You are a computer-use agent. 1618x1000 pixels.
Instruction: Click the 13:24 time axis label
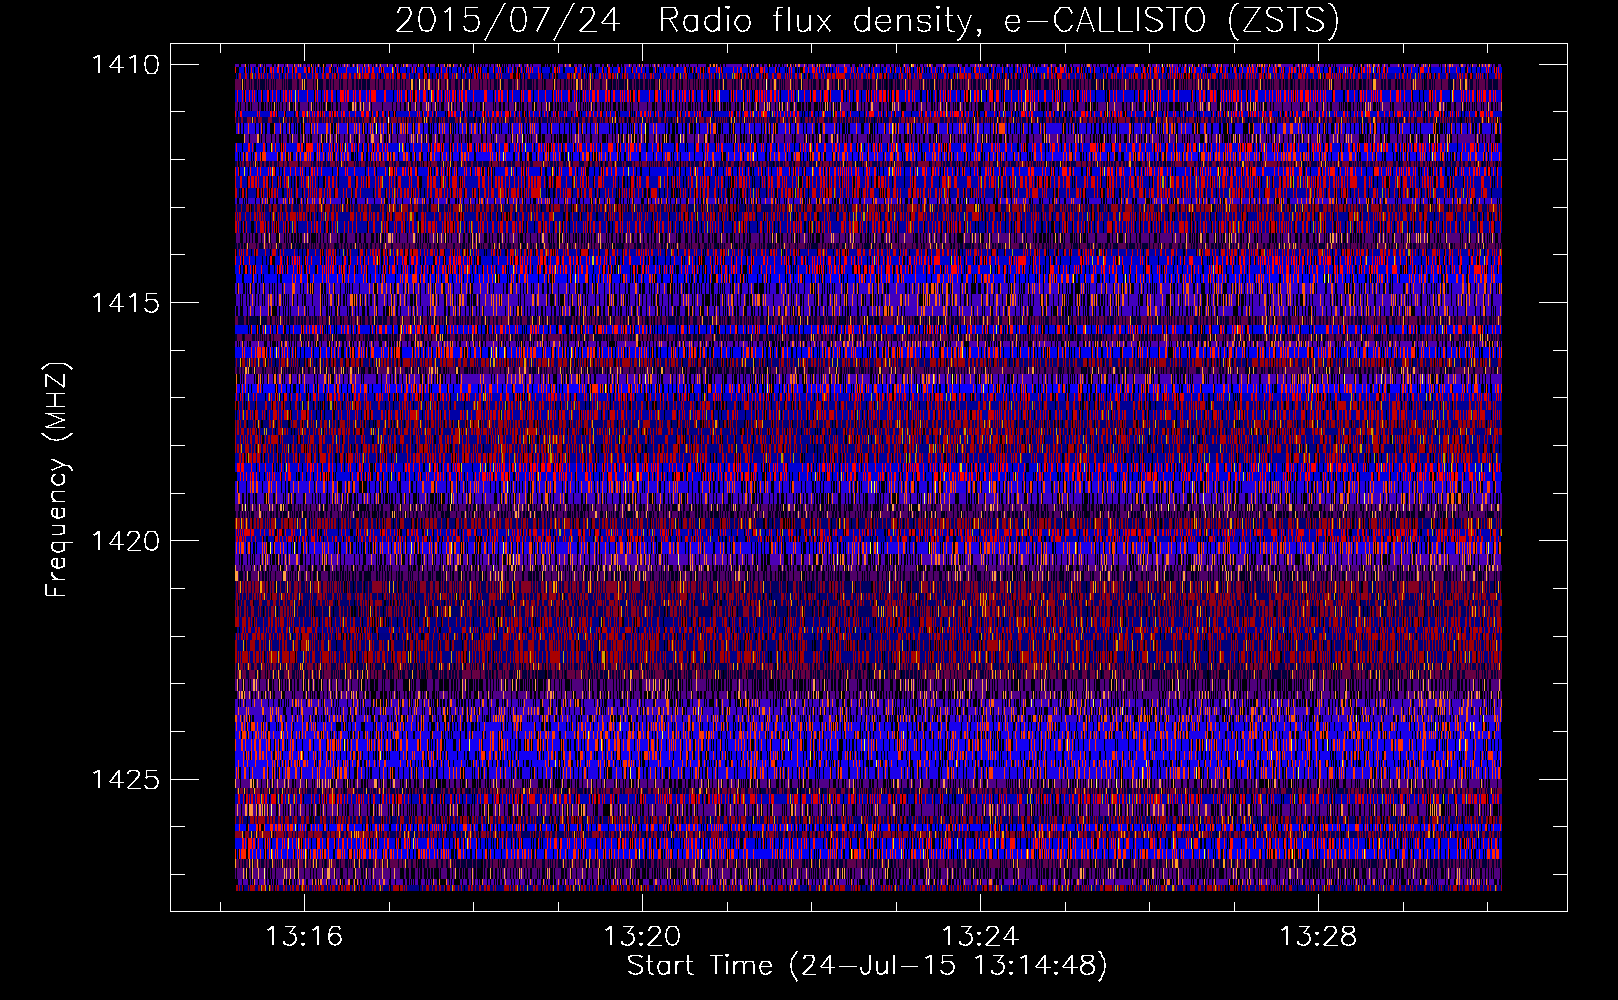980,936
